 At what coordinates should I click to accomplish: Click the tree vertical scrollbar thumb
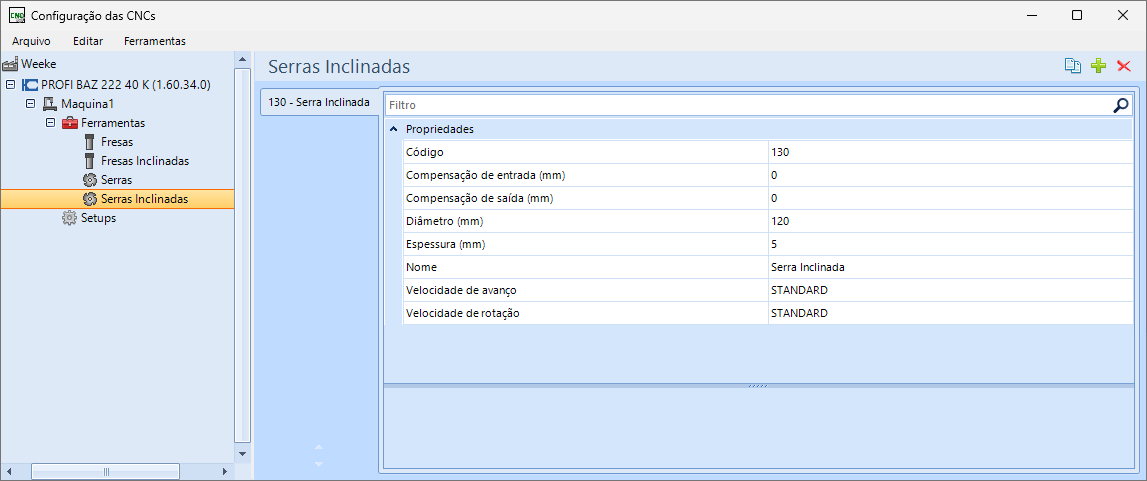(x=242, y=255)
